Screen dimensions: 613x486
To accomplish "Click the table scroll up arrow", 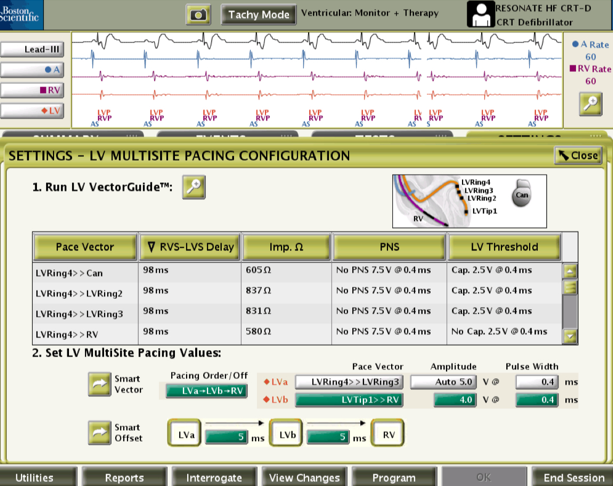I will pos(570,271).
